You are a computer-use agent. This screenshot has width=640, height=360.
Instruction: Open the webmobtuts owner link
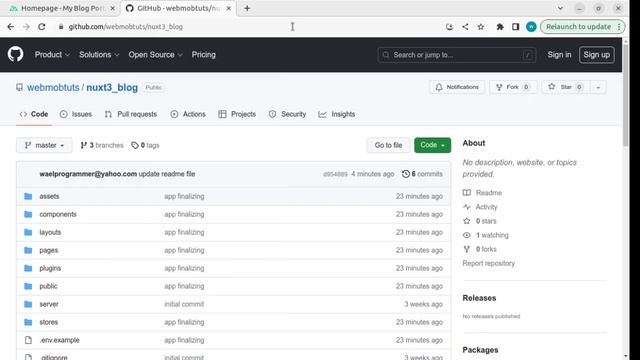coord(53,88)
